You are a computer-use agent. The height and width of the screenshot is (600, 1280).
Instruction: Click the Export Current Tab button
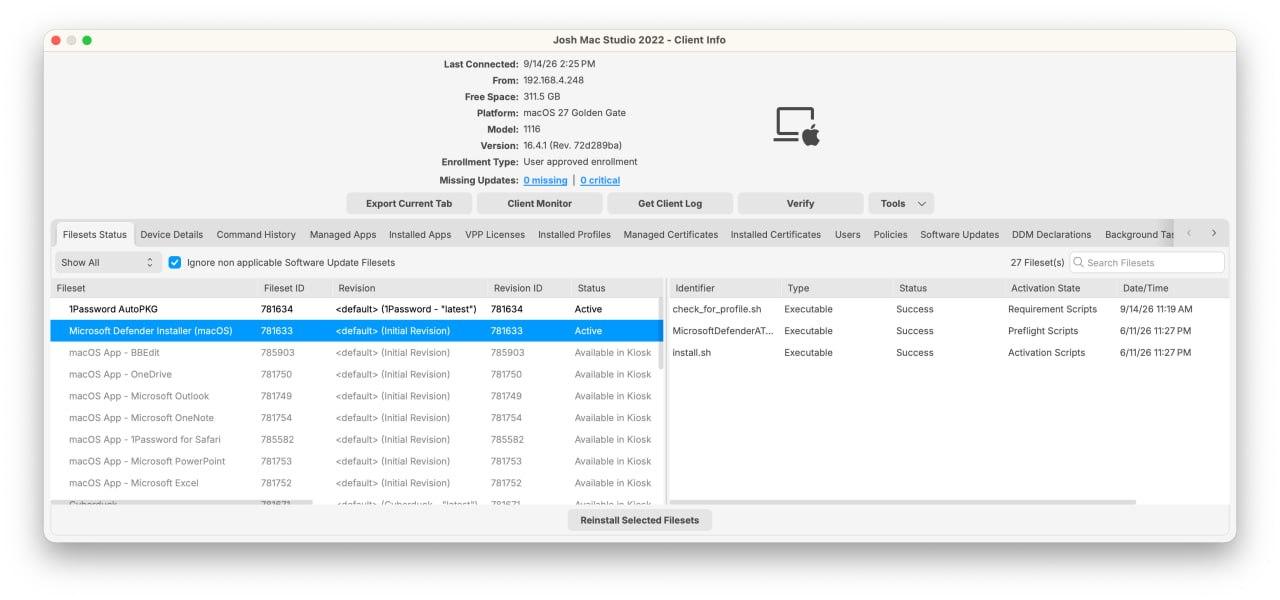coord(409,203)
